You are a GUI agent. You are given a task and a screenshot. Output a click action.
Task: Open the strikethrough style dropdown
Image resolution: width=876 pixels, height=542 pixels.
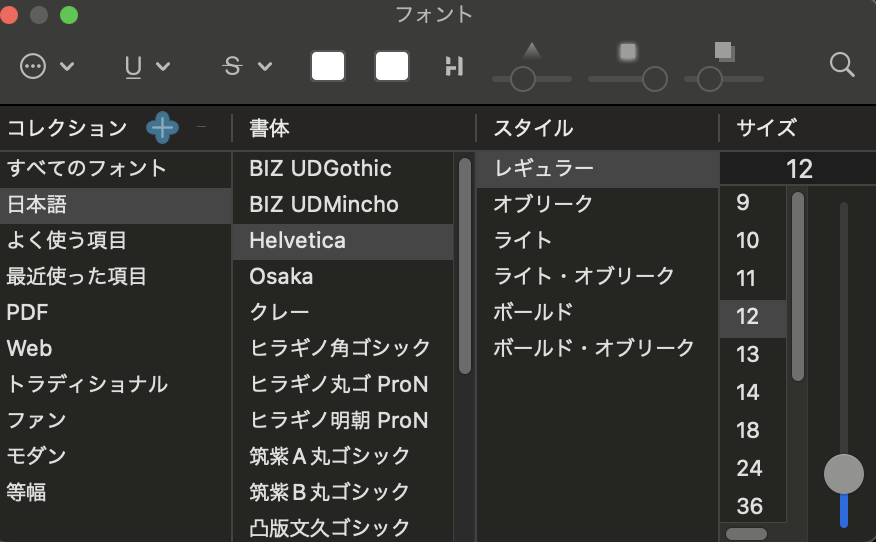click(x=247, y=66)
